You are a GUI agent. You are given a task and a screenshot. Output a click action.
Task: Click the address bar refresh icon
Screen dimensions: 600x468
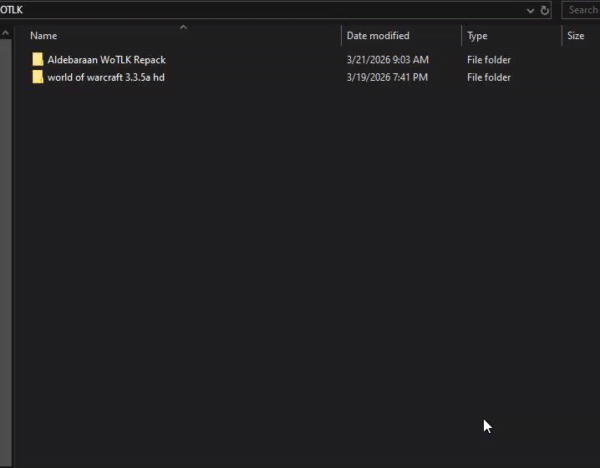pos(545,10)
